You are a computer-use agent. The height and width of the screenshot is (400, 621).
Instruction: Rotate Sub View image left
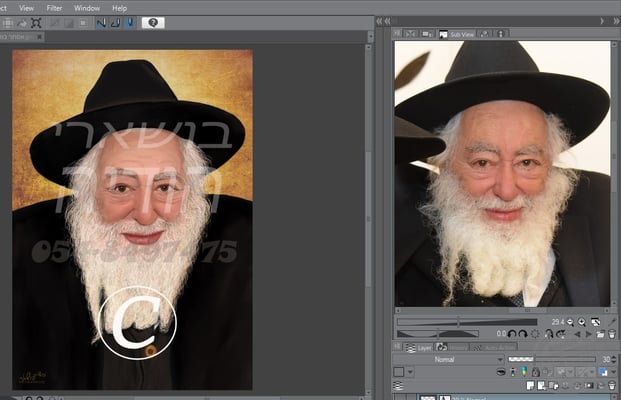512,334
